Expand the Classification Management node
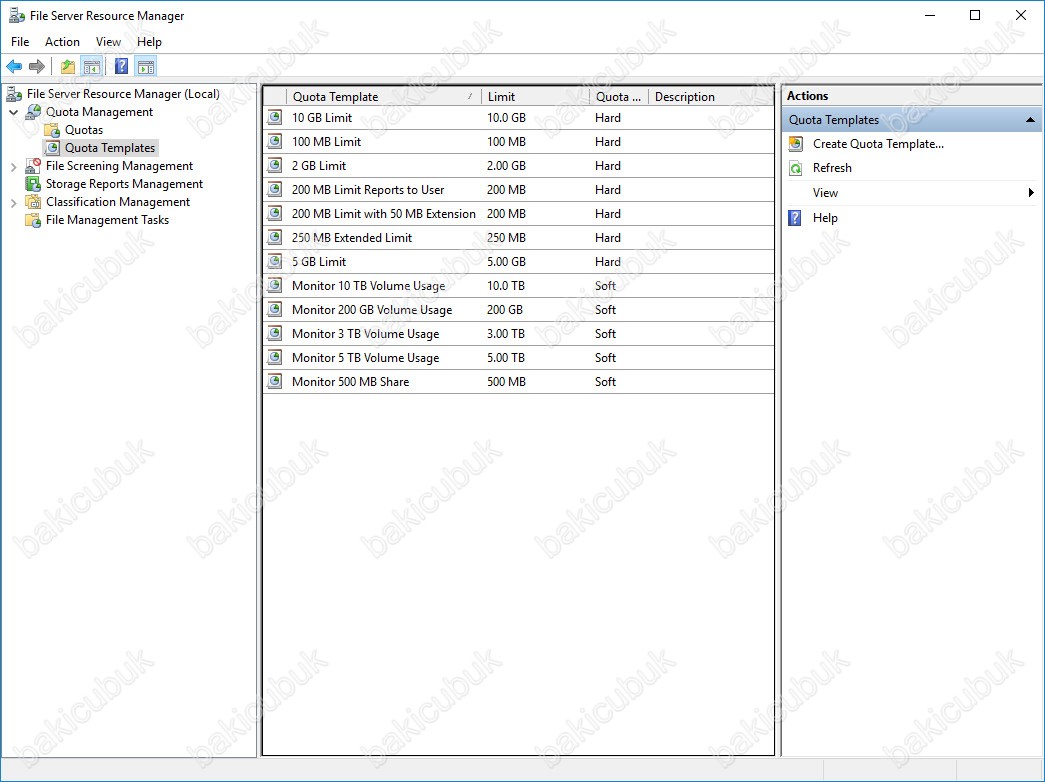The image size is (1045, 782). coord(13,203)
